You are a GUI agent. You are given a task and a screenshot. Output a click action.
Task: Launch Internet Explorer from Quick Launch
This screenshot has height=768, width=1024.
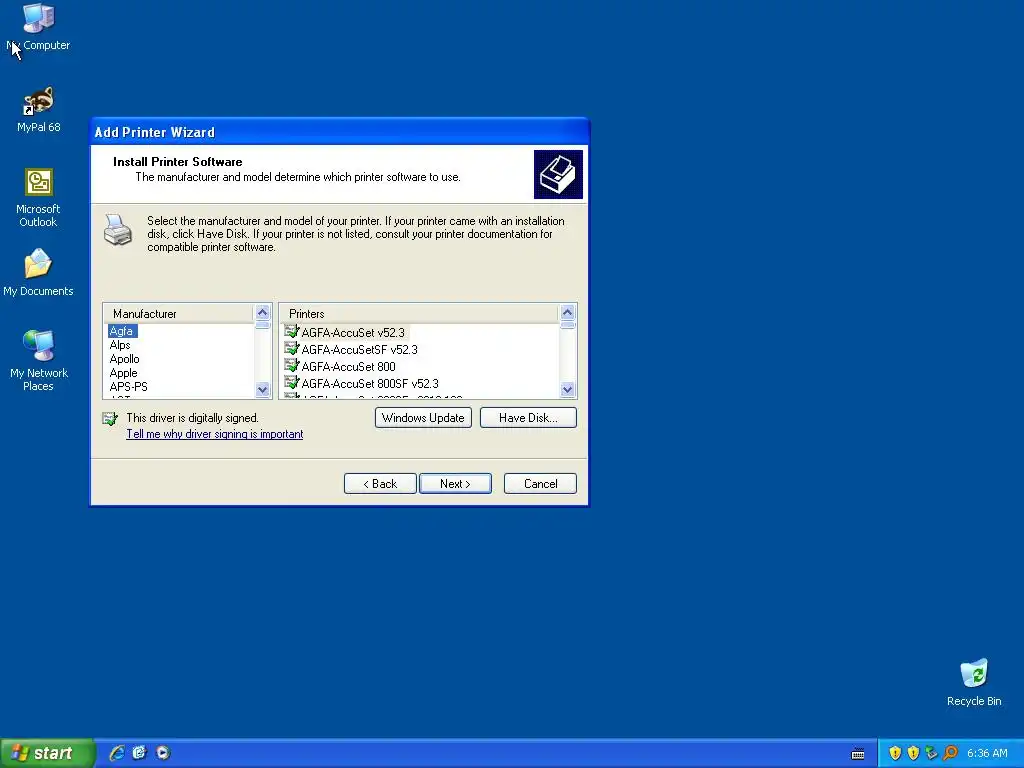click(117, 753)
